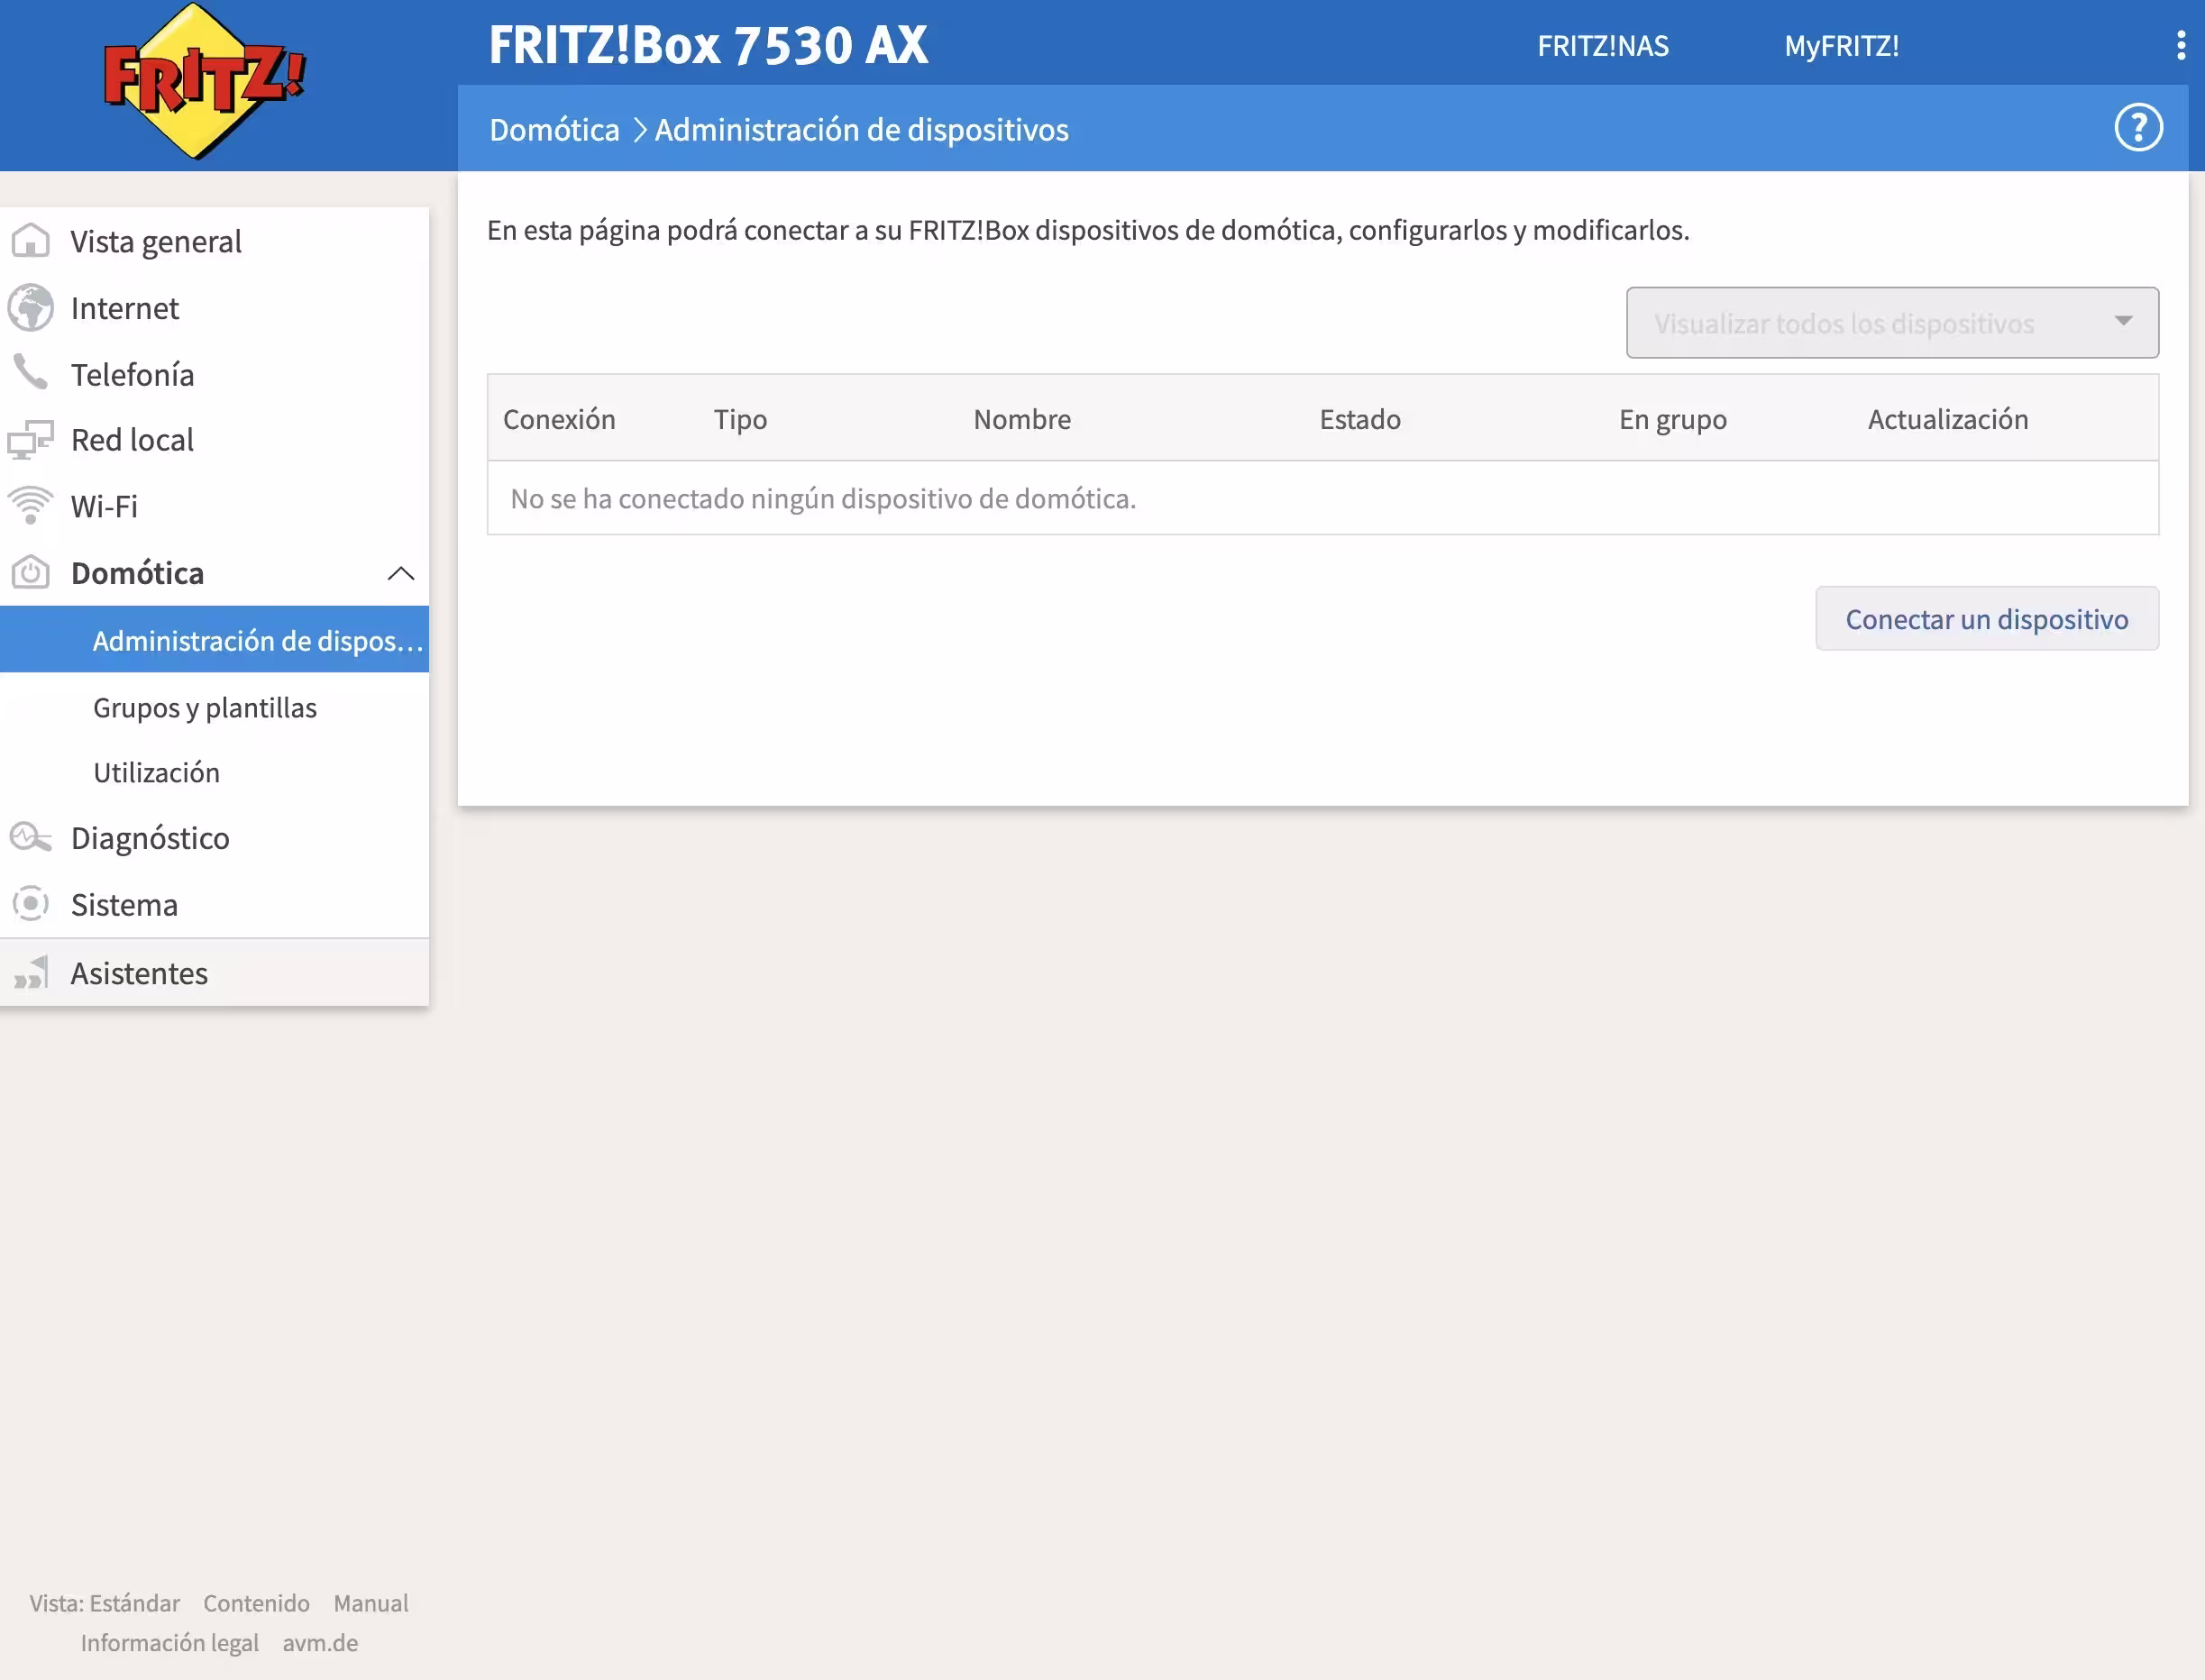Open Diagnóstico menu item
The image size is (2205, 1680).
pos(215,838)
